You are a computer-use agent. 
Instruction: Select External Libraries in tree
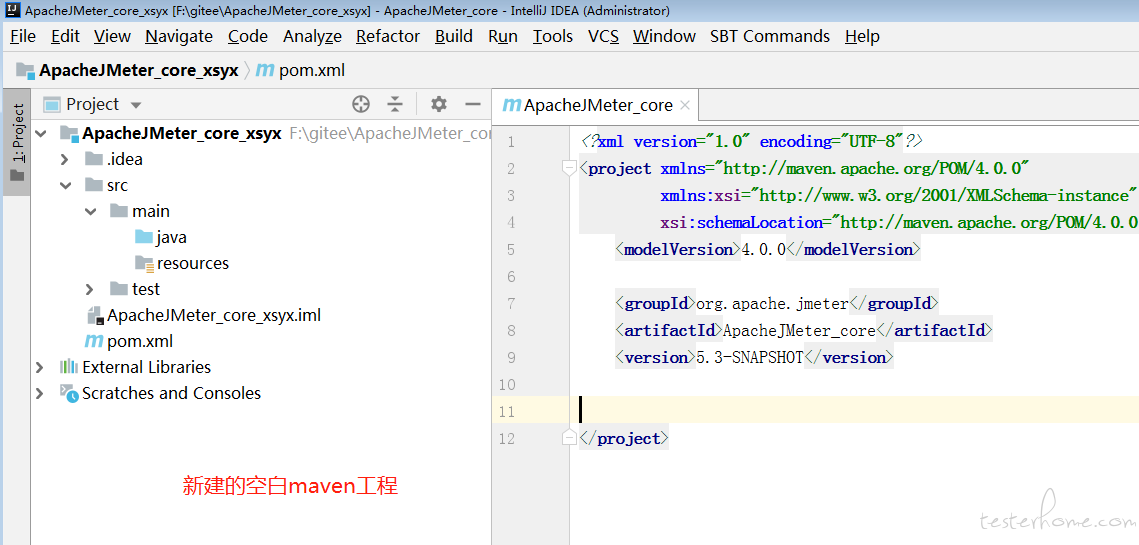146,367
